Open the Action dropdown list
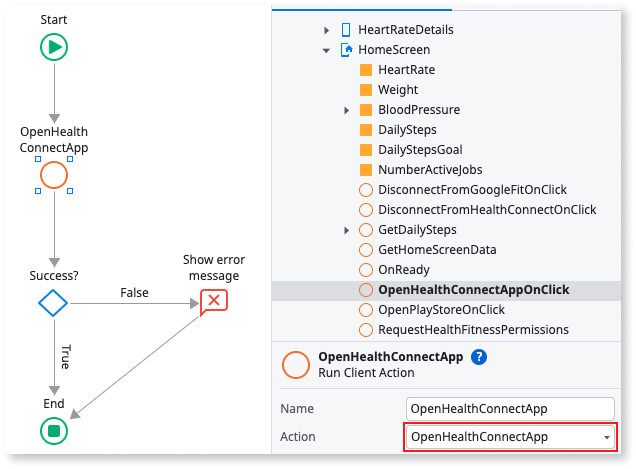 [606, 437]
